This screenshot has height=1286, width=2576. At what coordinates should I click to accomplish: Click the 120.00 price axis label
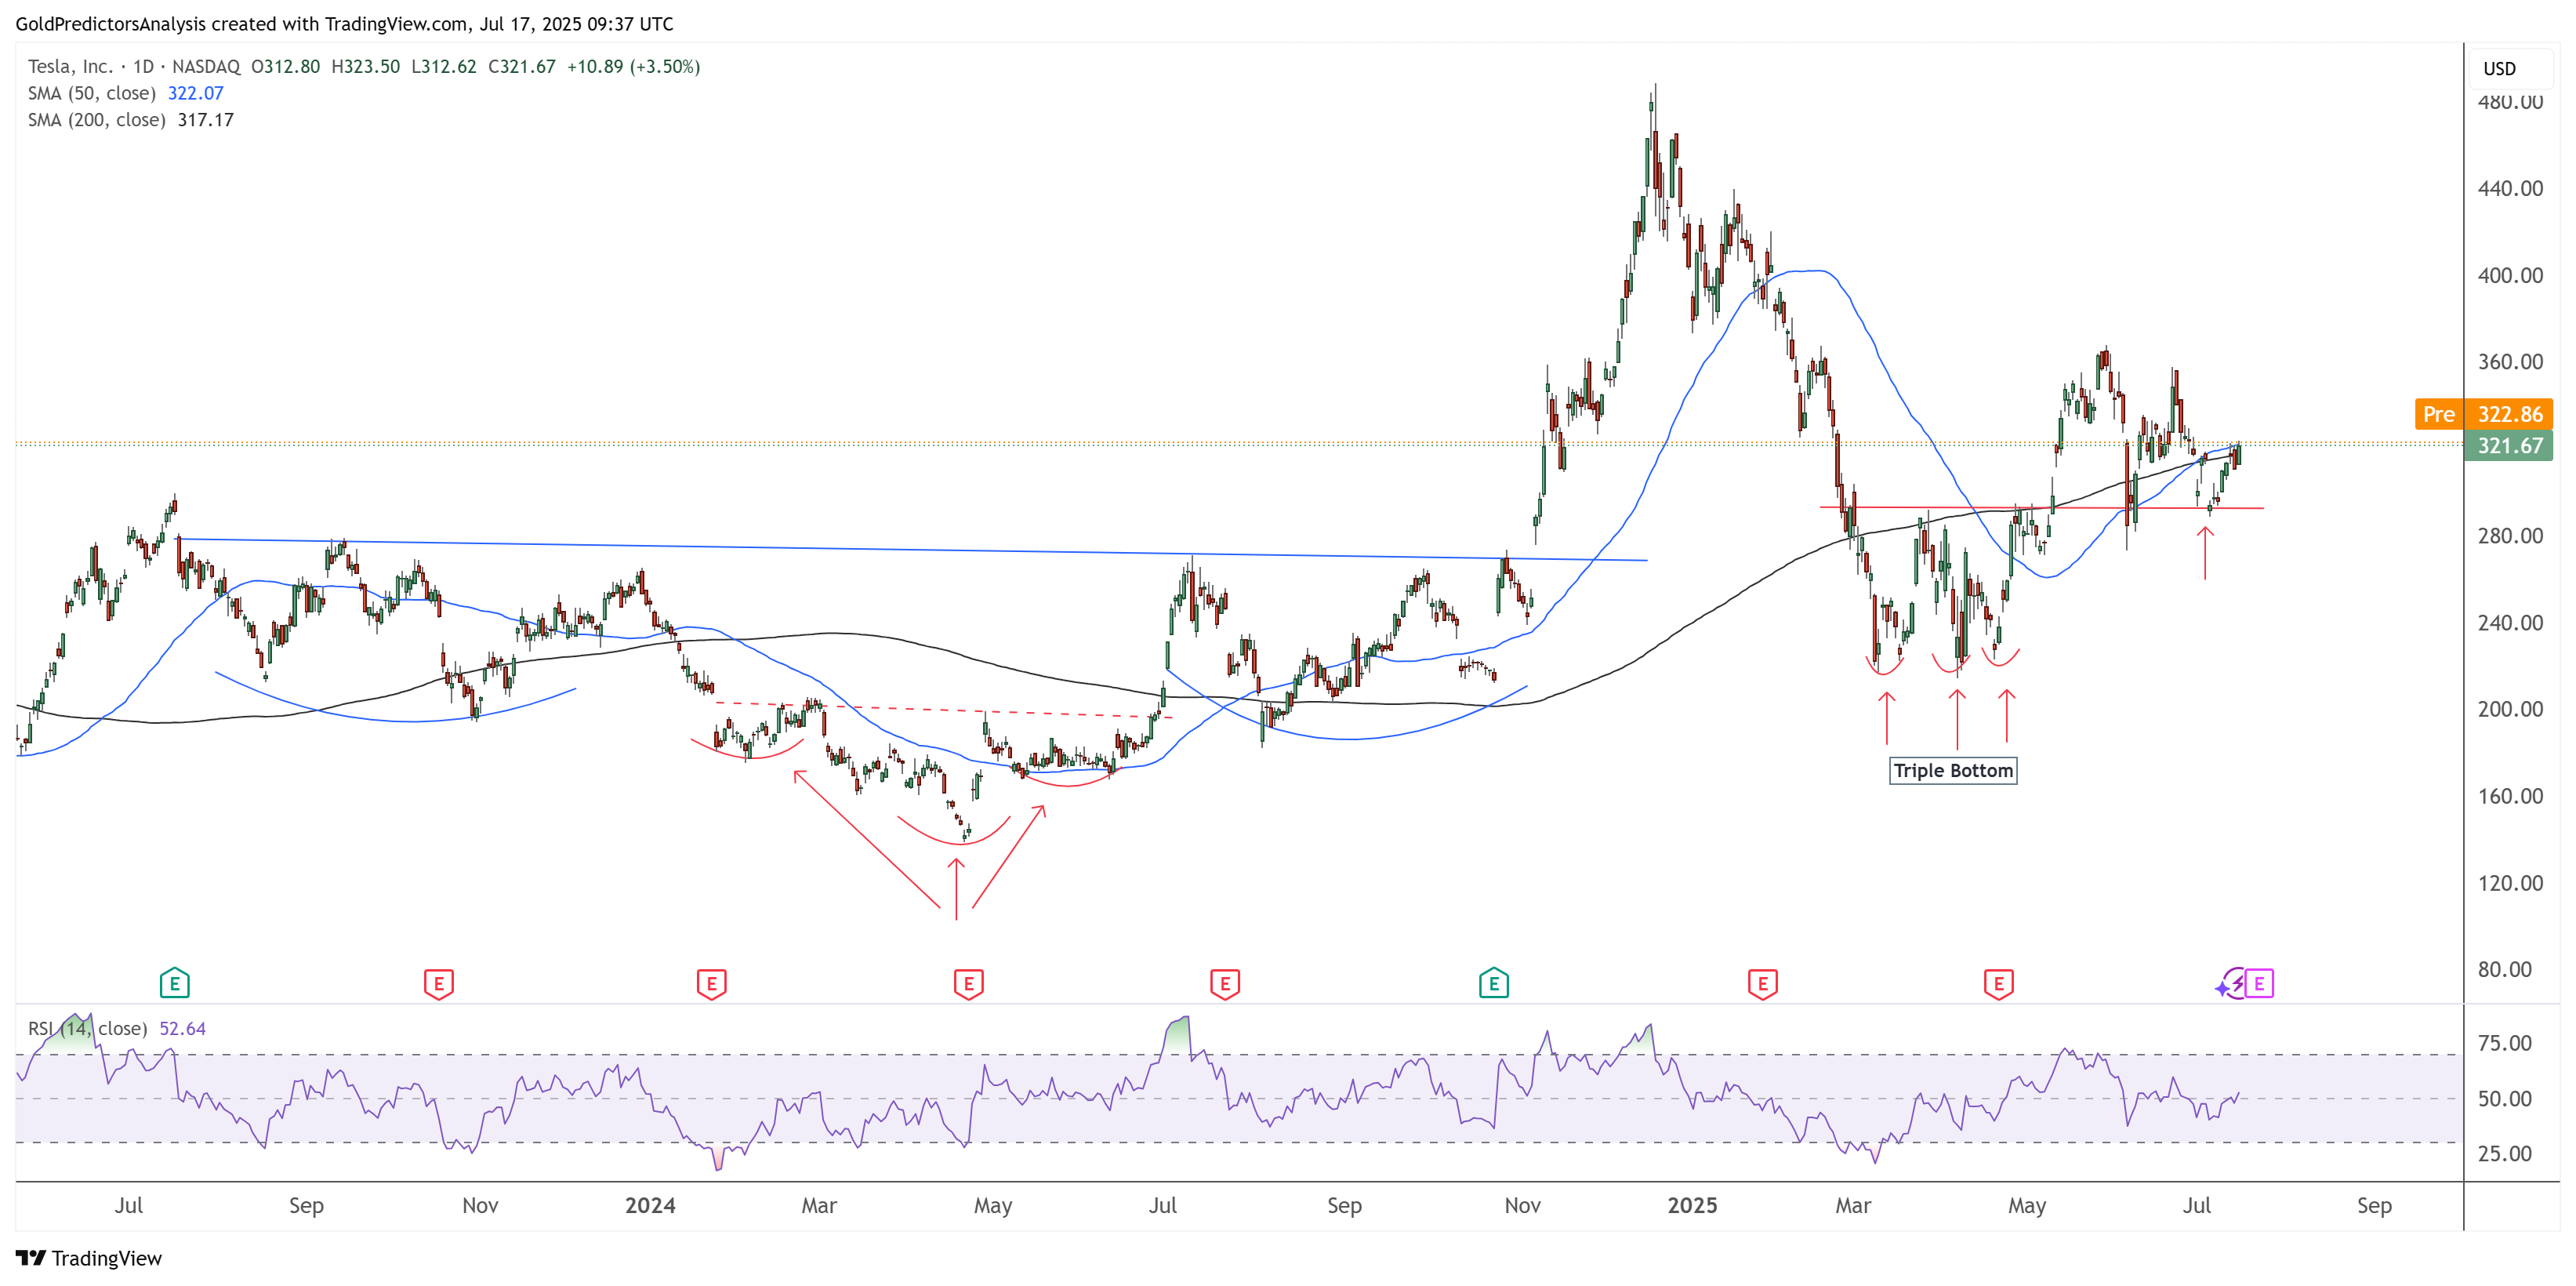(2510, 882)
